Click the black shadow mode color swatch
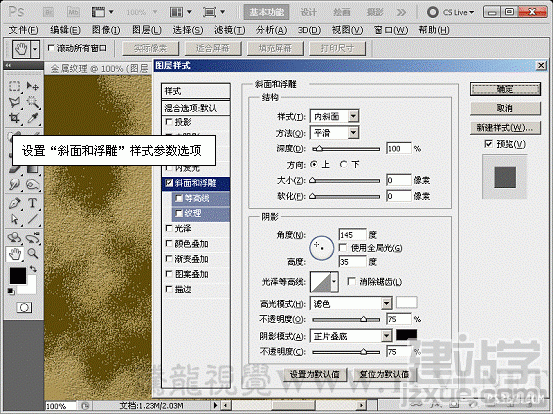The height and width of the screenshot is (414, 553). click(406, 335)
